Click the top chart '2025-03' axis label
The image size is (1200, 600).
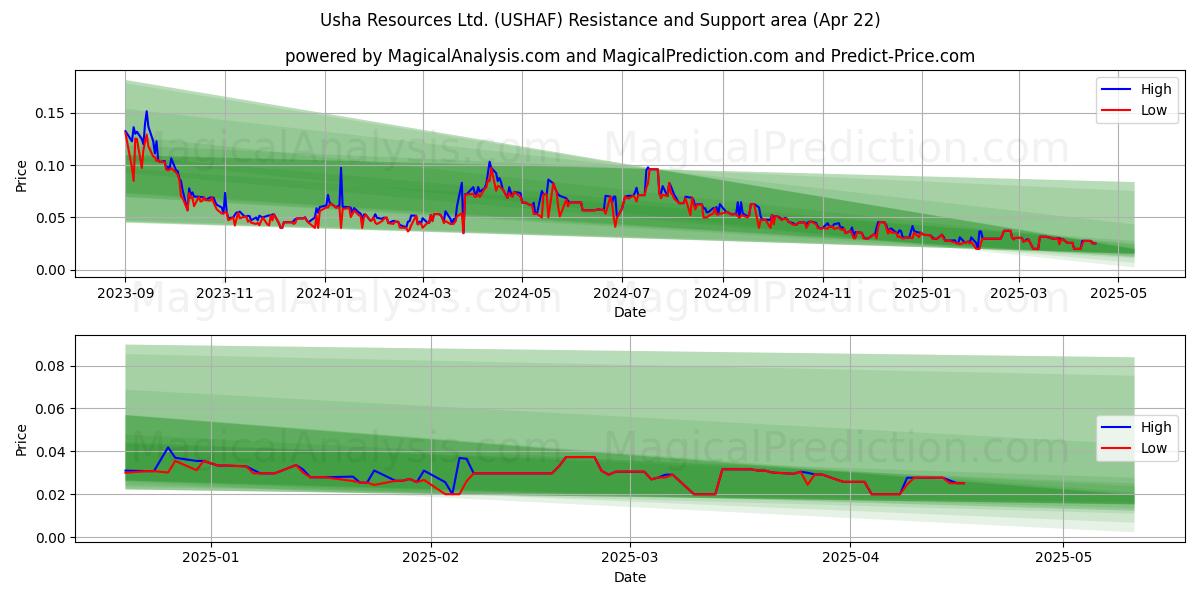(1019, 294)
